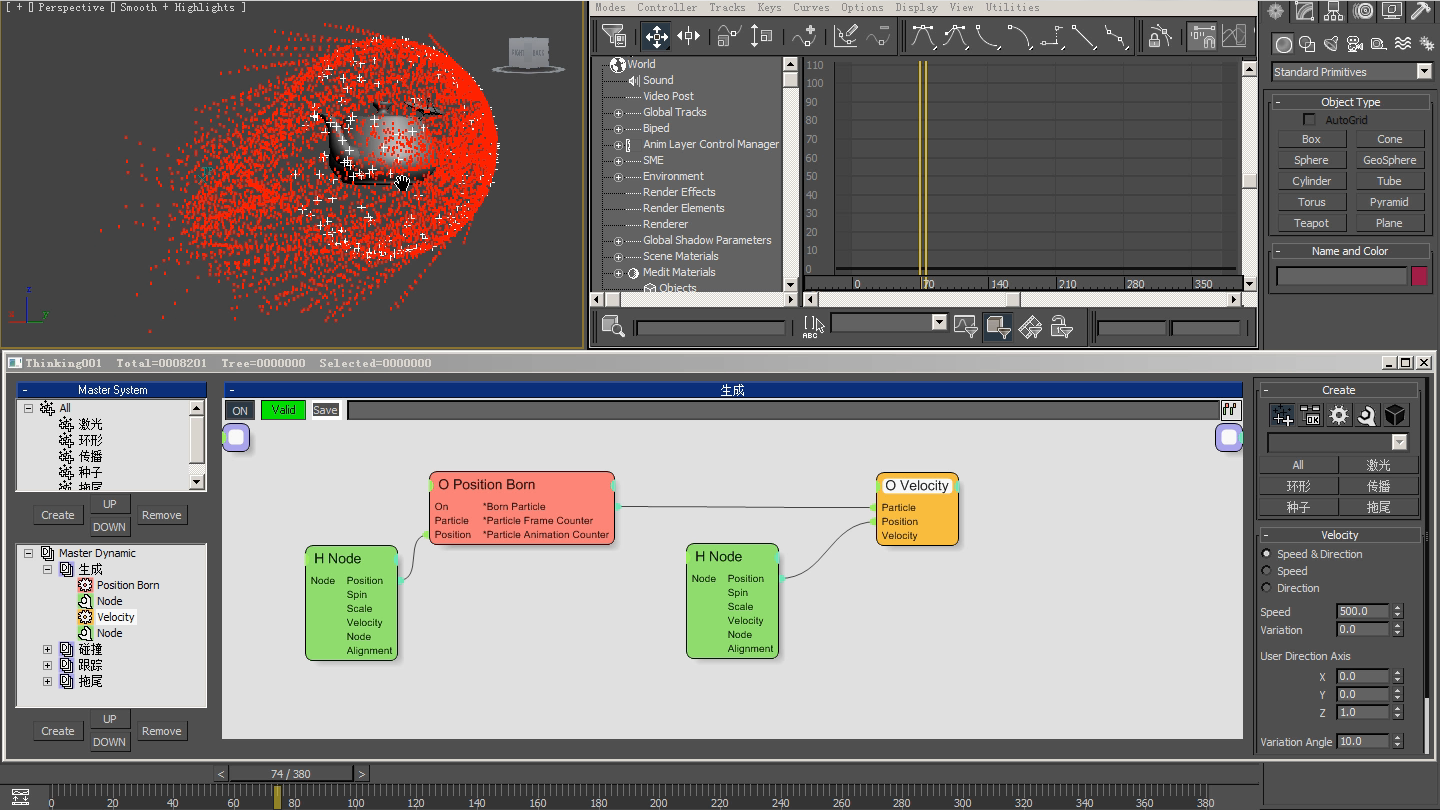This screenshot has width=1440, height=810.
Task: Set tangents to Step icon
Action: click(x=1051, y=37)
